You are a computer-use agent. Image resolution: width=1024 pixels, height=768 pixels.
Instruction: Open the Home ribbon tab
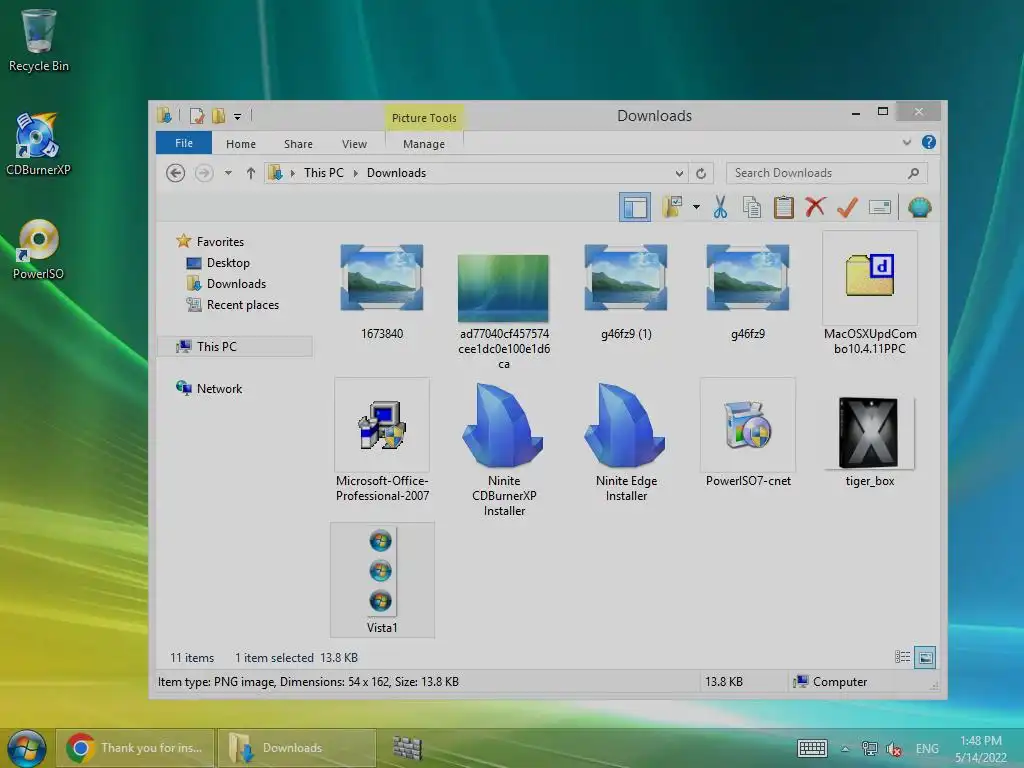[x=240, y=144]
